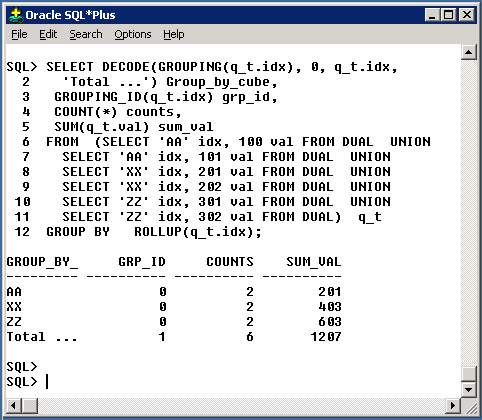Click the sum value 201
482x420 pixels.
(x=330, y=292)
